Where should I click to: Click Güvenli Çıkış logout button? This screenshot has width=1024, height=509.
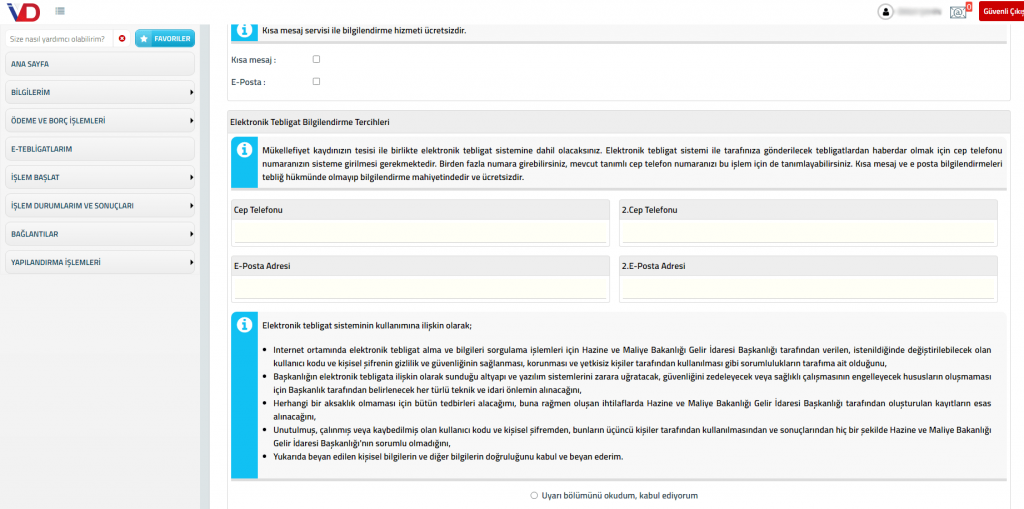(x=1002, y=11)
